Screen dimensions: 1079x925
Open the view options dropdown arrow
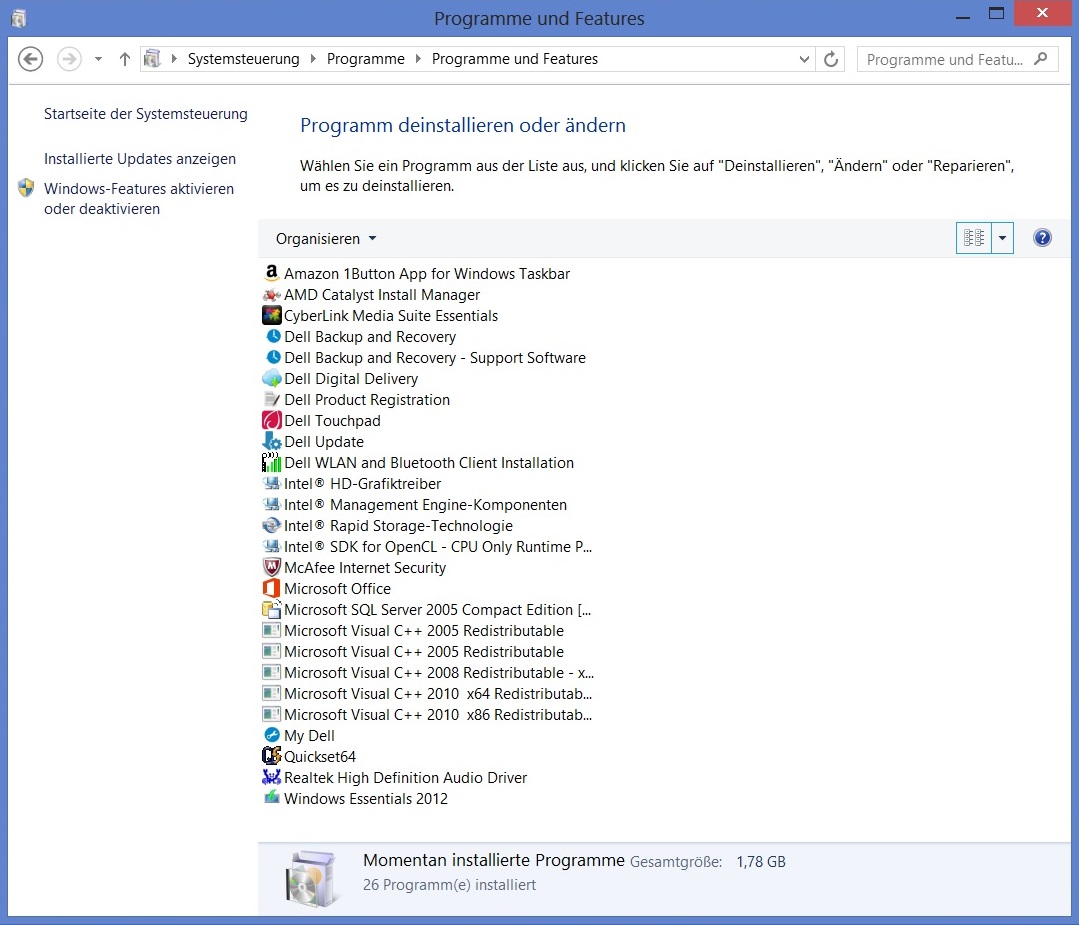click(1003, 238)
